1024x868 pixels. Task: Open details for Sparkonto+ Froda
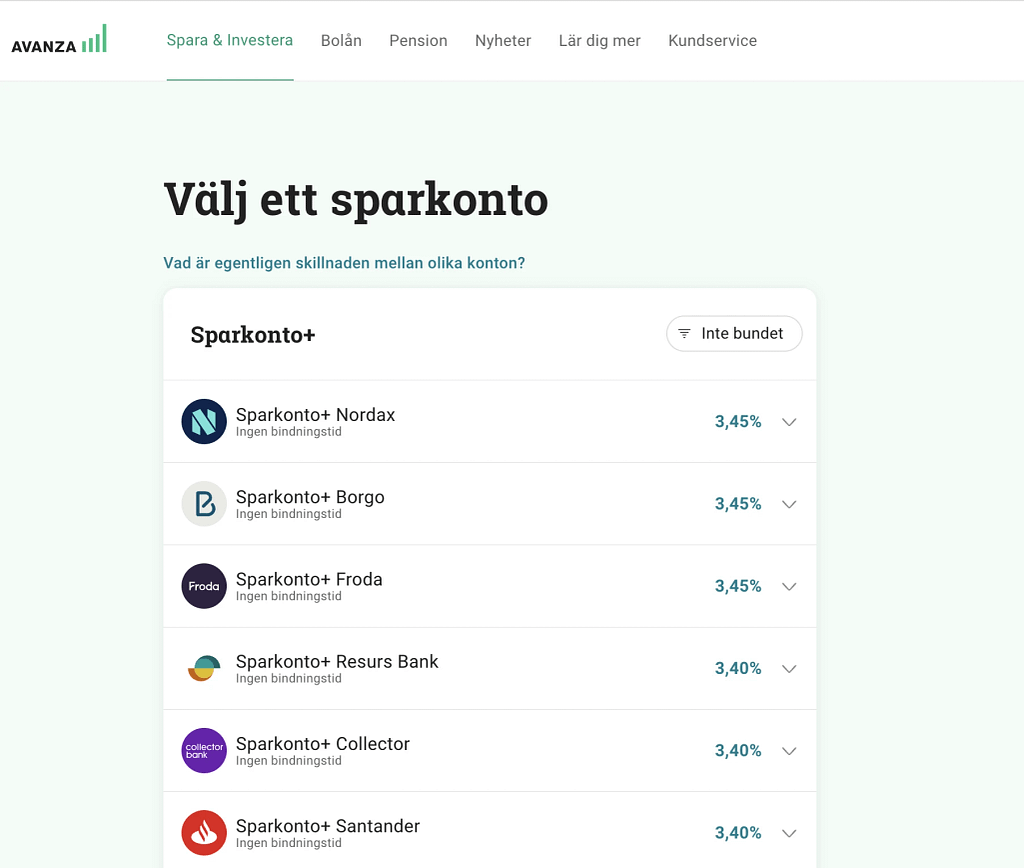click(x=789, y=586)
